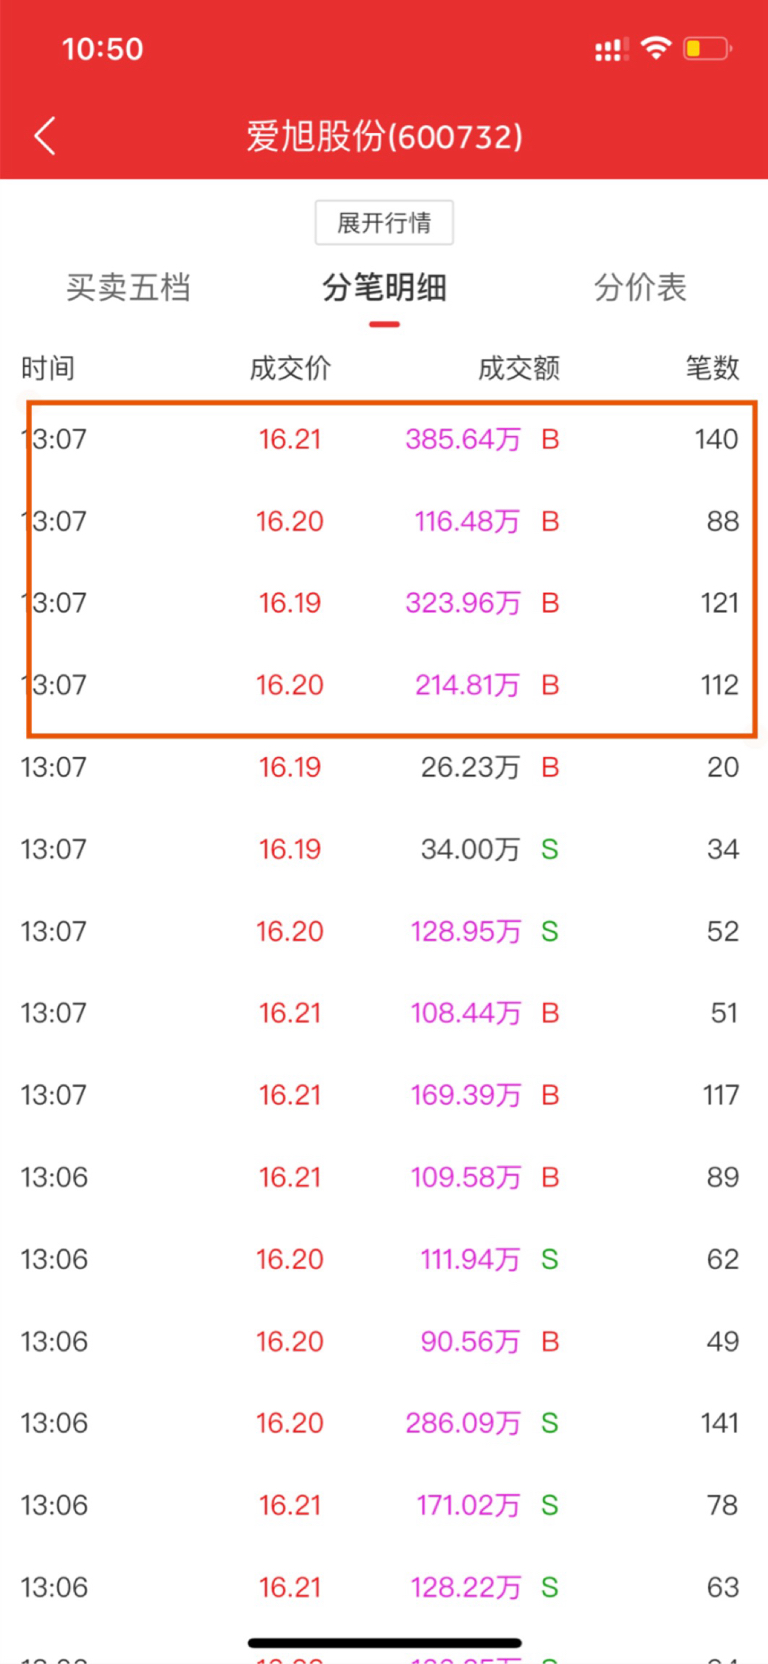Image resolution: width=768 pixels, height=1664 pixels.
Task: Tap the stock title 爱旭股份(600732)
Action: pos(384,136)
